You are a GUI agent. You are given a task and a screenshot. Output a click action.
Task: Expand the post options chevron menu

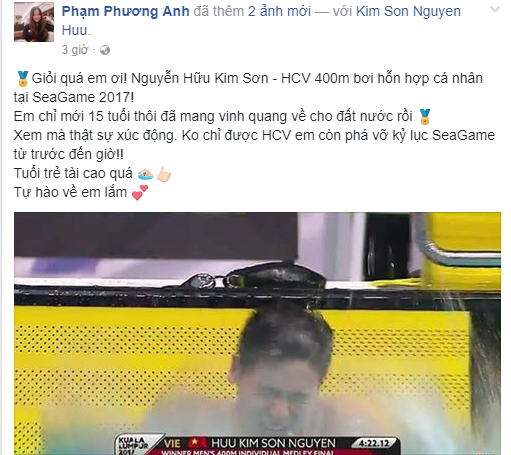(495, 9)
